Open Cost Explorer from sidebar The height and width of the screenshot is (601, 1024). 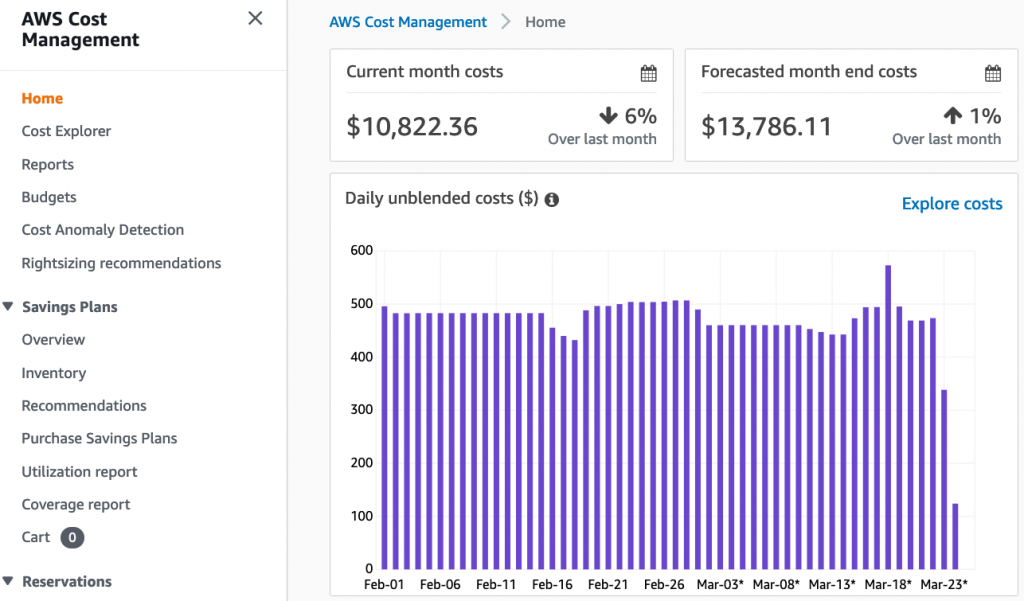pos(66,131)
